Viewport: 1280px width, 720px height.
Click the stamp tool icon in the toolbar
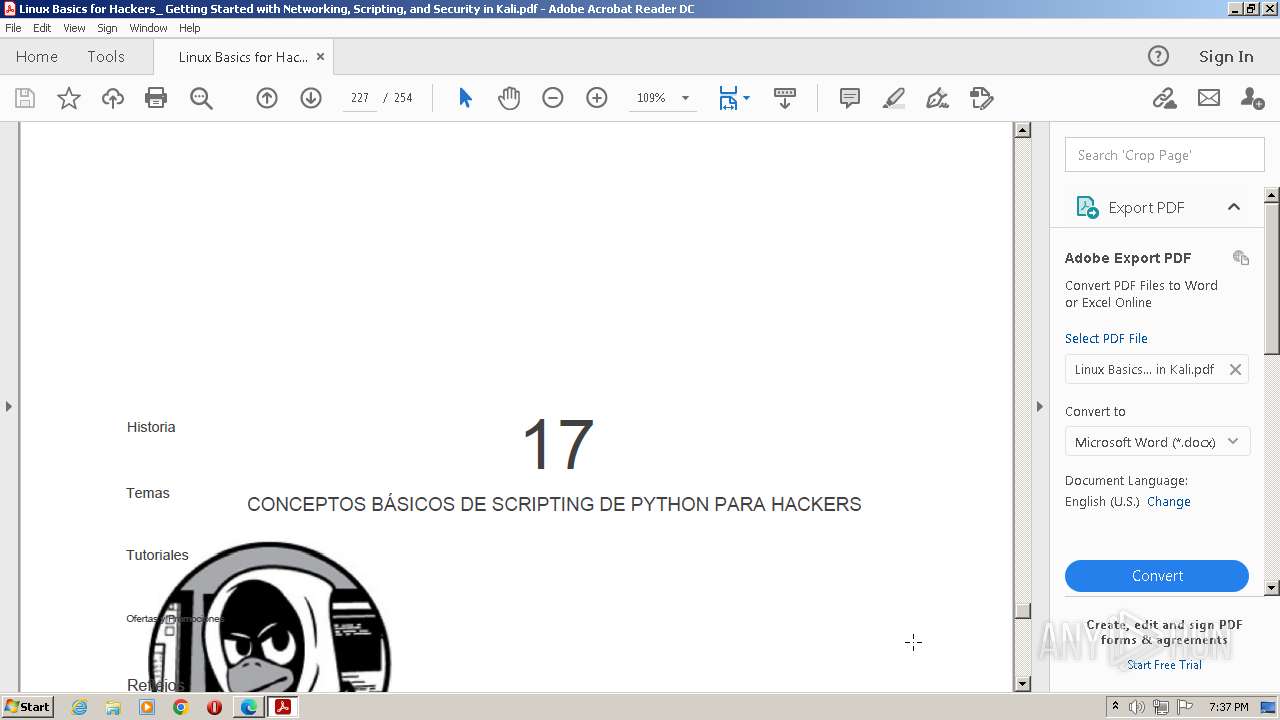click(x=982, y=98)
